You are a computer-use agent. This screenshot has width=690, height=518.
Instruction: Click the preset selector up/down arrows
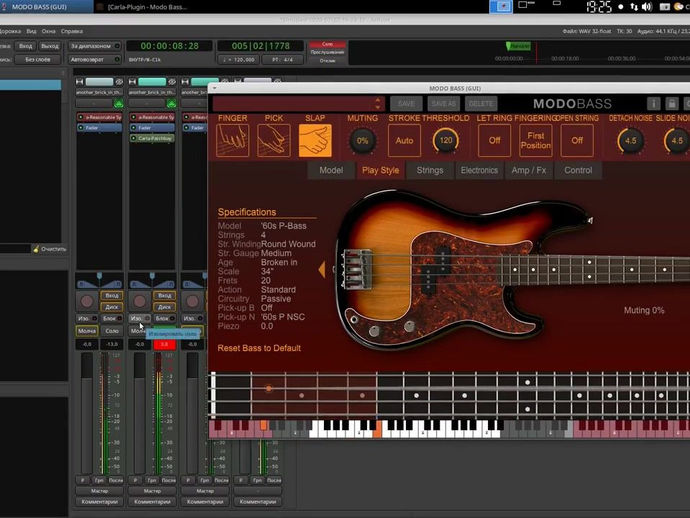pyautogui.click(x=378, y=104)
